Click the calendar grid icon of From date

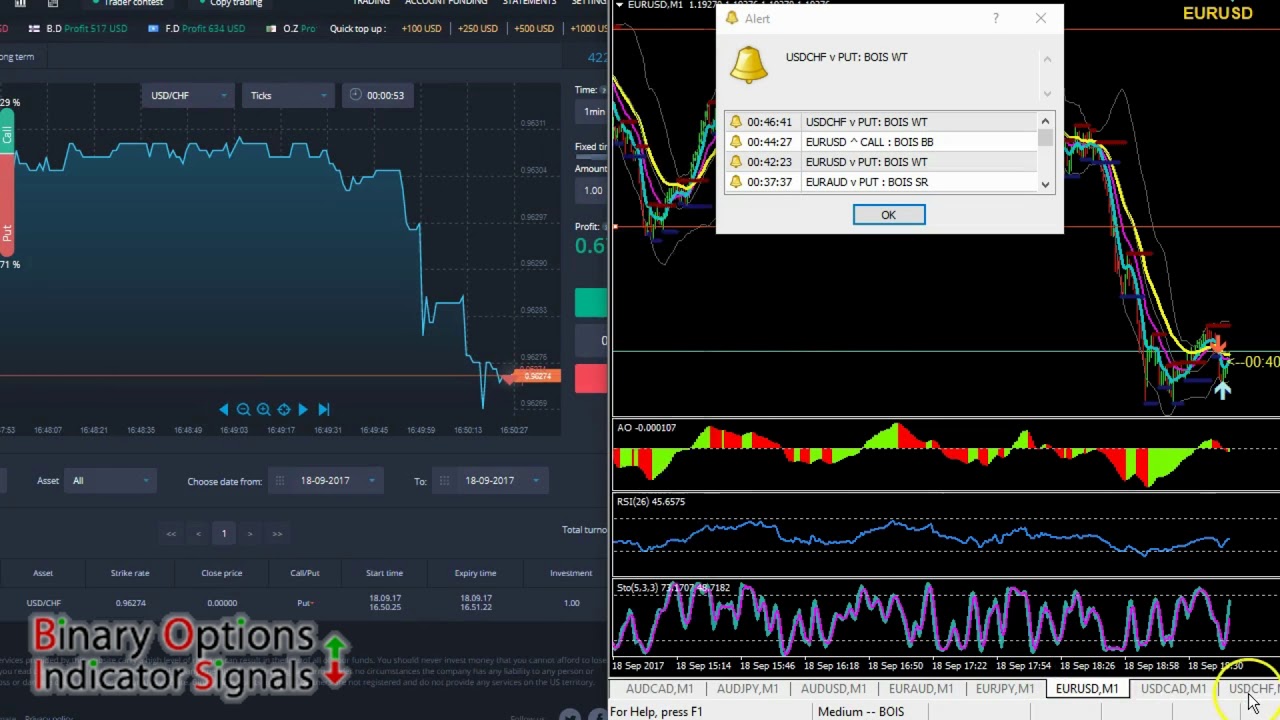280,481
